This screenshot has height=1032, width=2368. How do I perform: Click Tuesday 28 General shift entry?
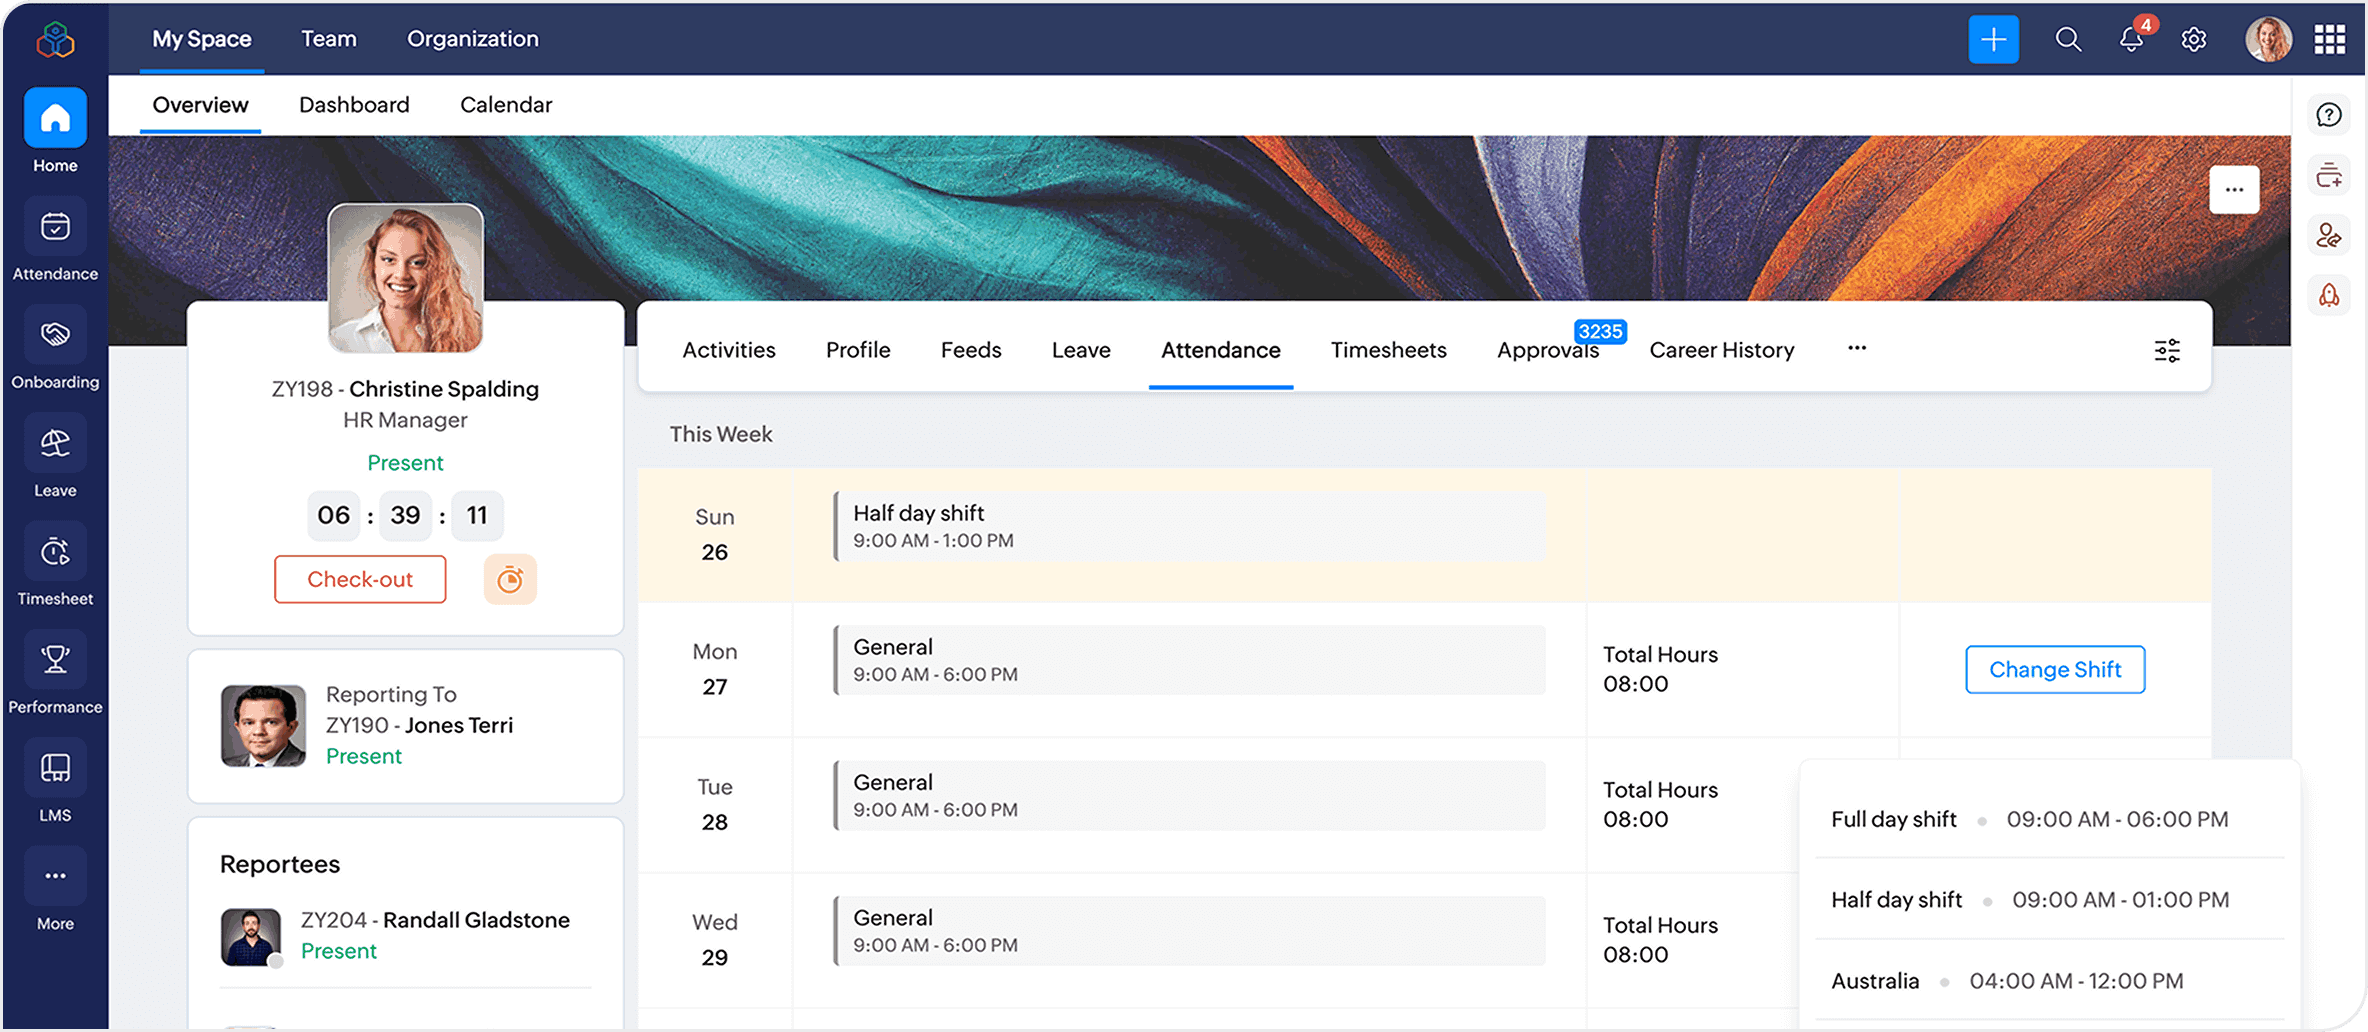click(x=1190, y=796)
